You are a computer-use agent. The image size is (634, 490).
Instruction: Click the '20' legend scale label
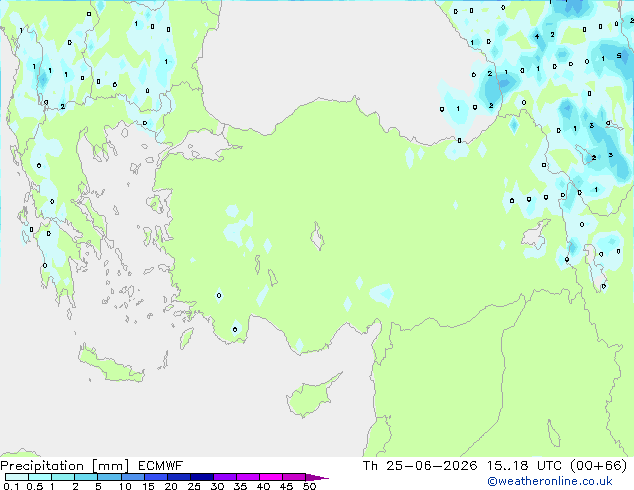click(171, 486)
